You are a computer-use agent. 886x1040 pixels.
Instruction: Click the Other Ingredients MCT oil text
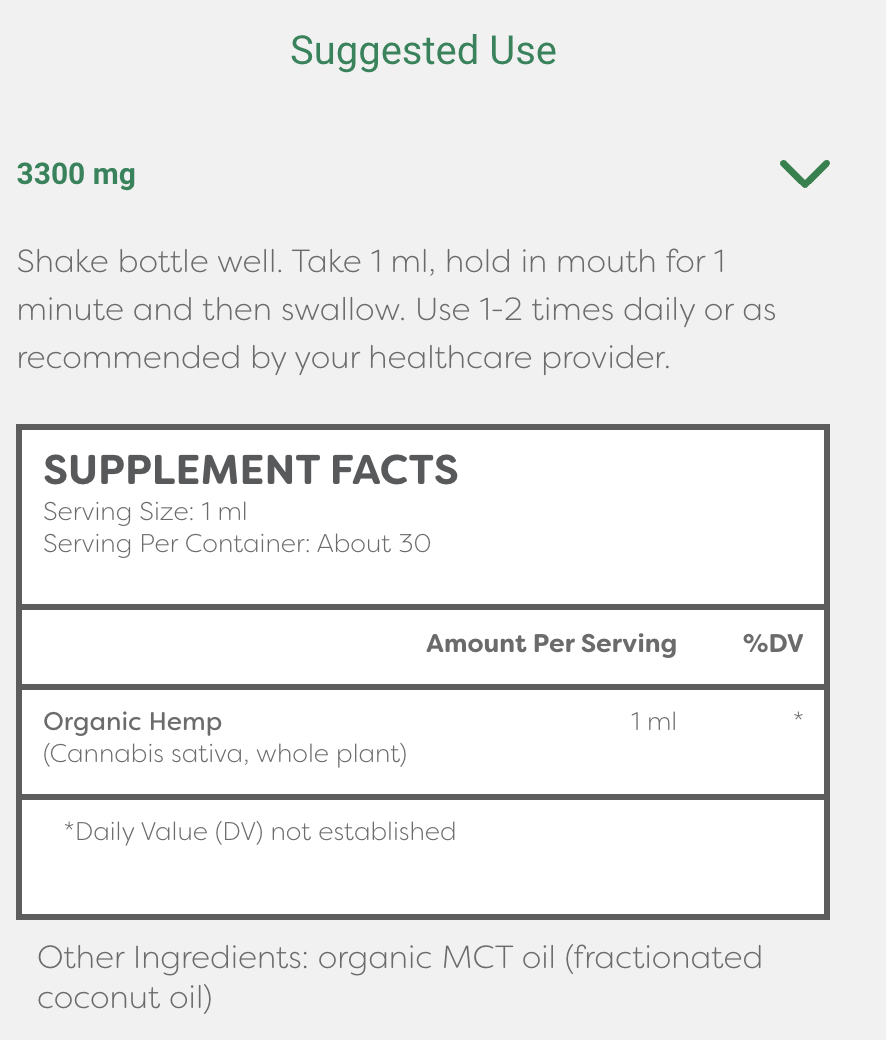pyautogui.click(x=400, y=958)
